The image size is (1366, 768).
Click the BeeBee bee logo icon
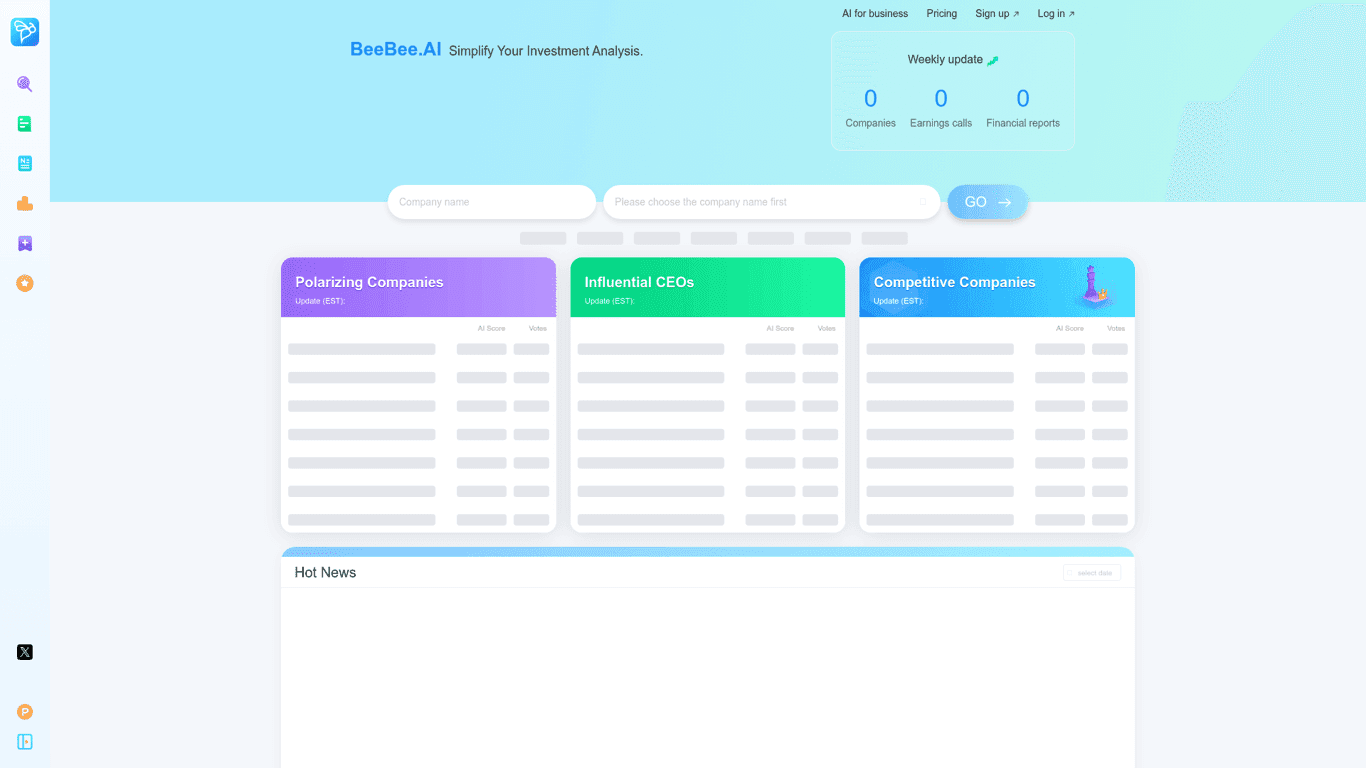[x=25, y=32]
